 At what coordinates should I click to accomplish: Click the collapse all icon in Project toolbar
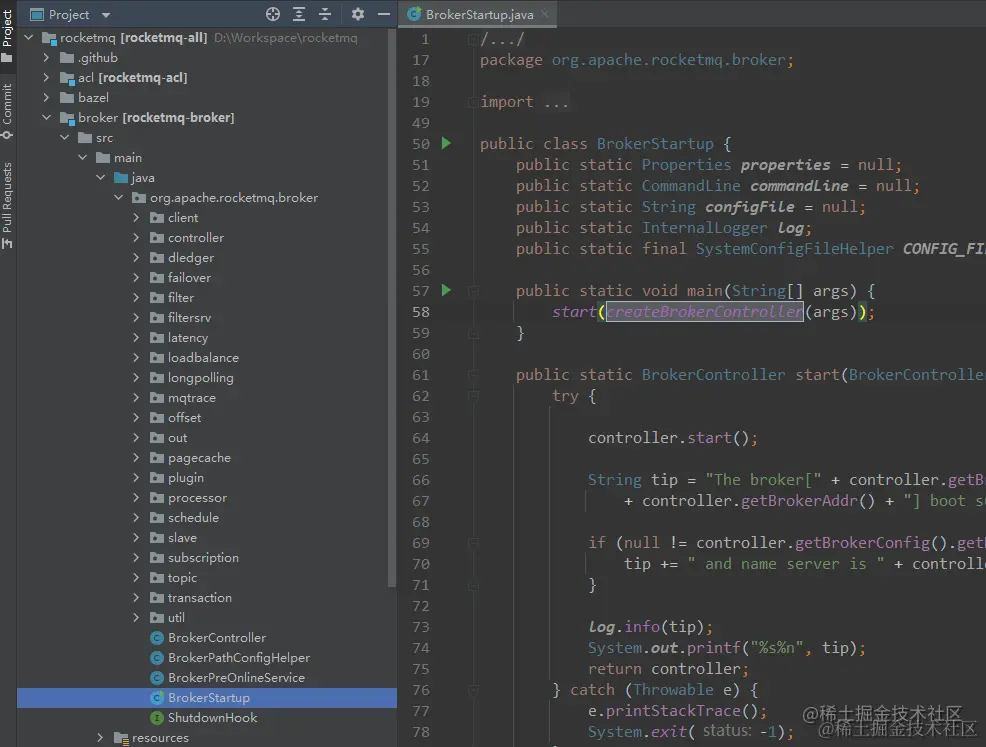click(325, 14)
